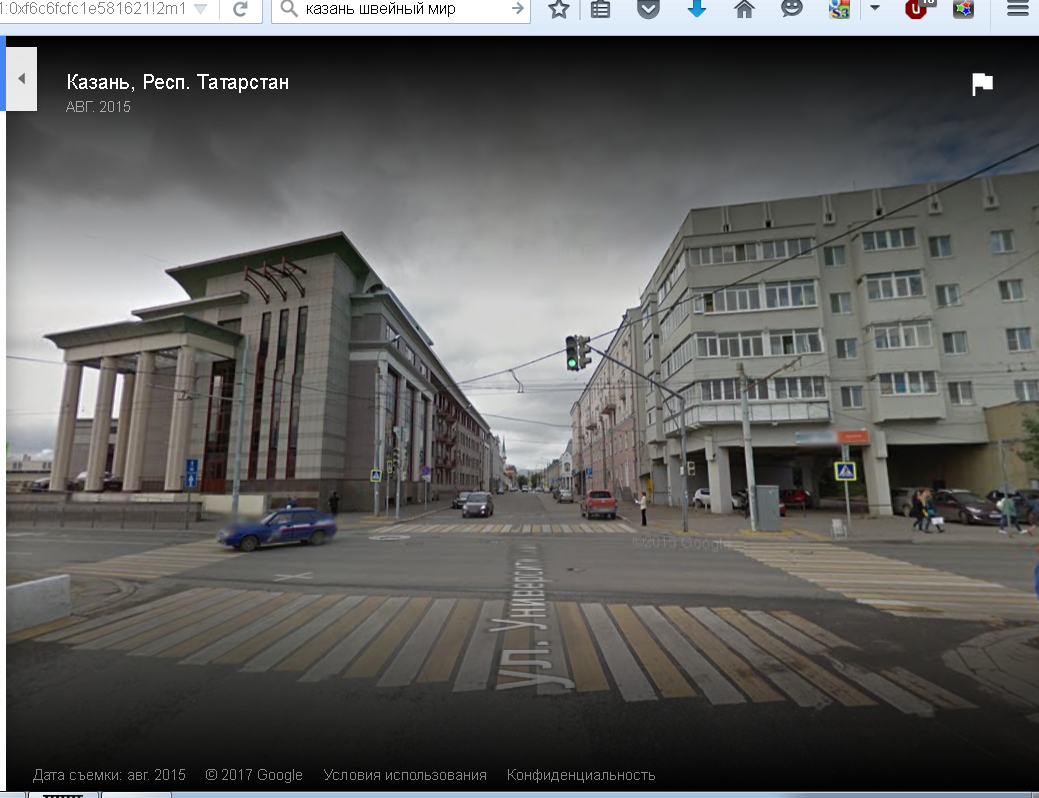Open the URL history dropdown arrow
1039x798 pixels.
click(201, 9)
